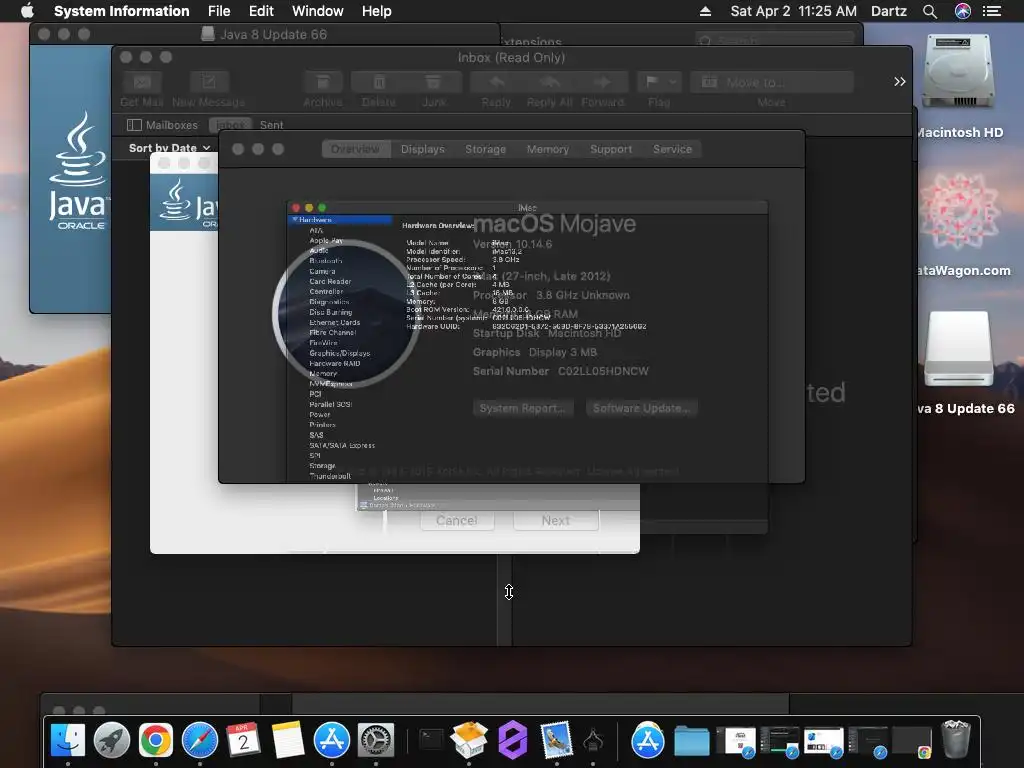Select Thunderbolt in hardware list
The width and height of the screenshot is (1024, 768).
(330, 476)
